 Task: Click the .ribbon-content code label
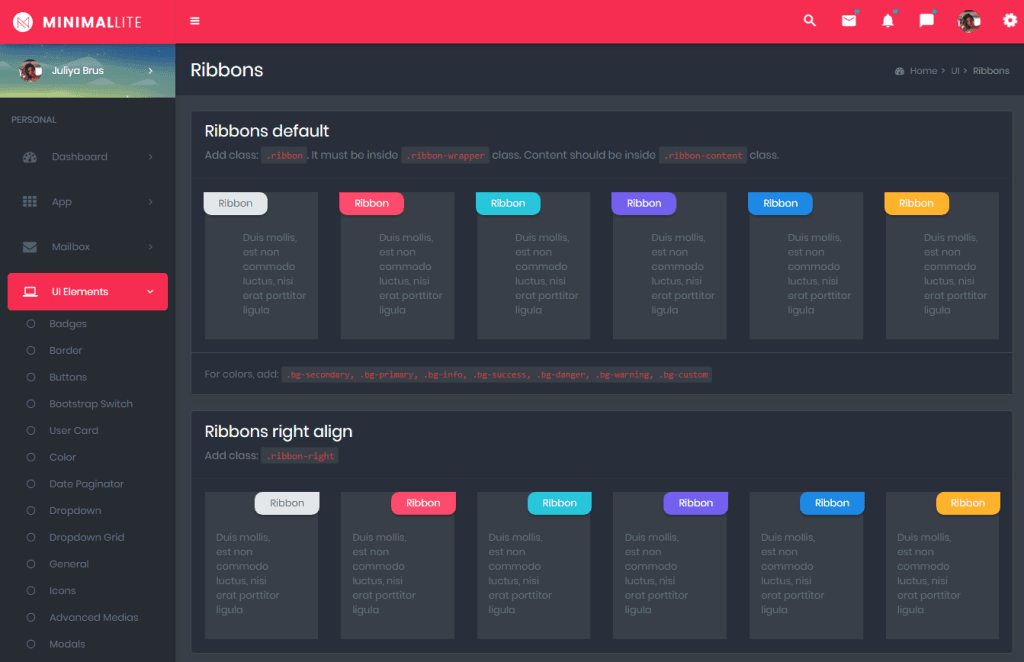[703, 155]
